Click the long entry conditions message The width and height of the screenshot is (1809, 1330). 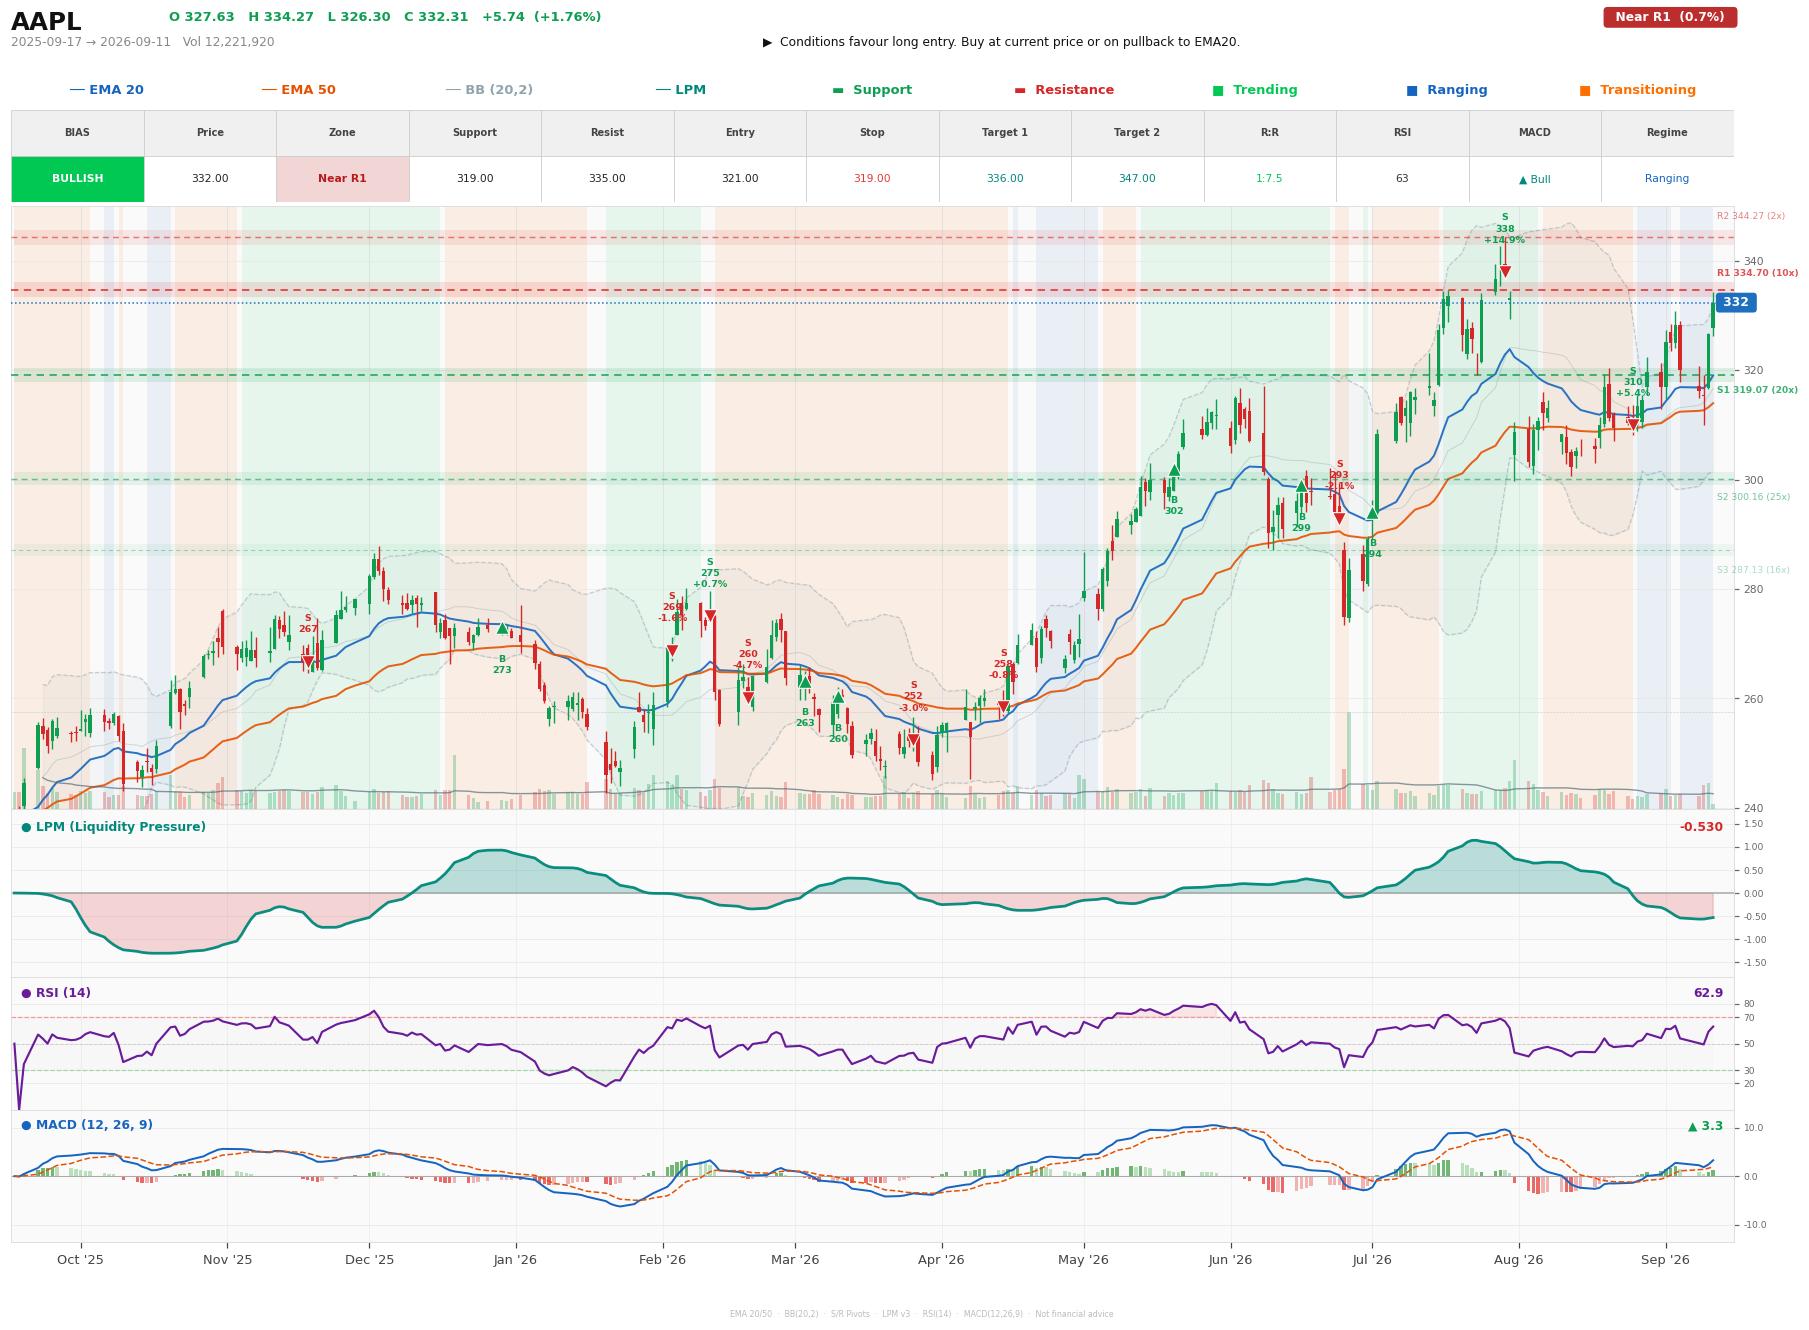[1001, 42]
